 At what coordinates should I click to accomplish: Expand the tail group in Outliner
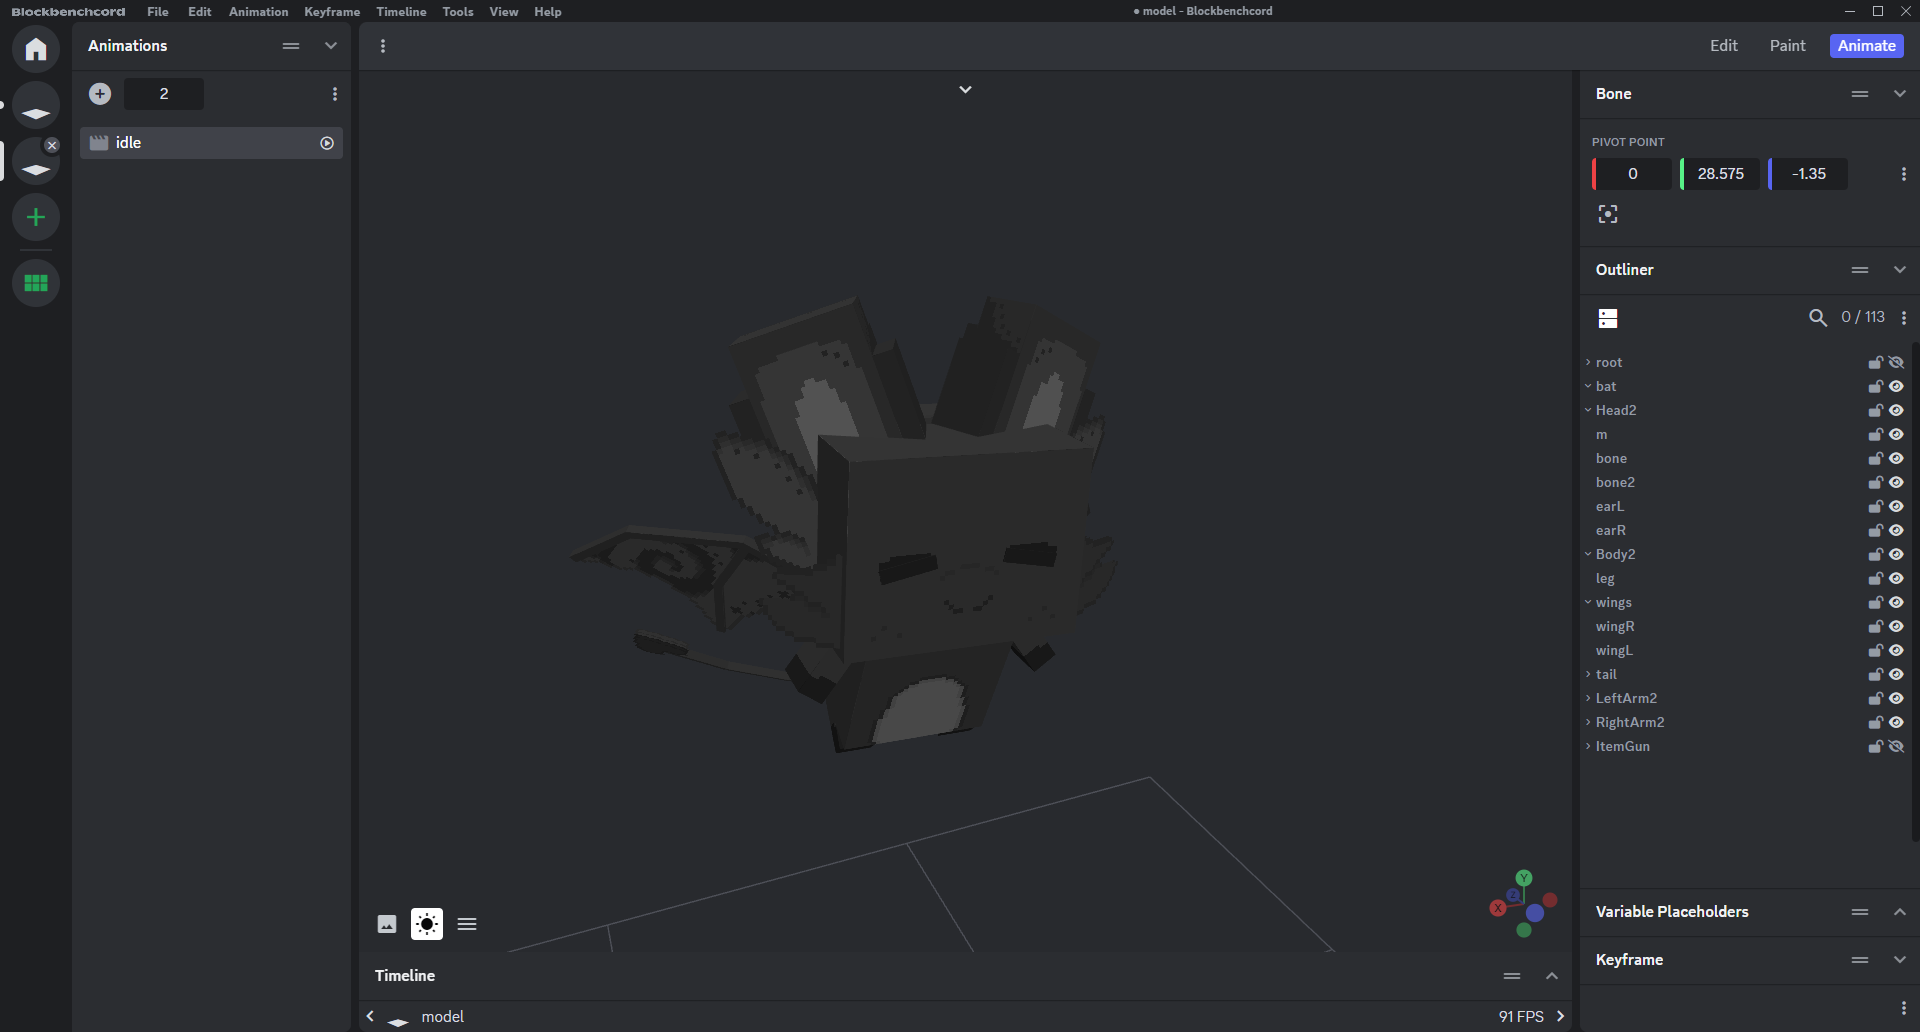coord(1588,674)
